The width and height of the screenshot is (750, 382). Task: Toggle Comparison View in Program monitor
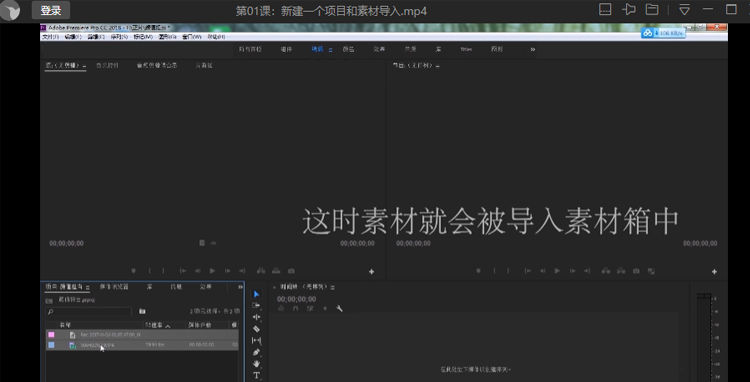pyautogui.click(x=651, y=271)
